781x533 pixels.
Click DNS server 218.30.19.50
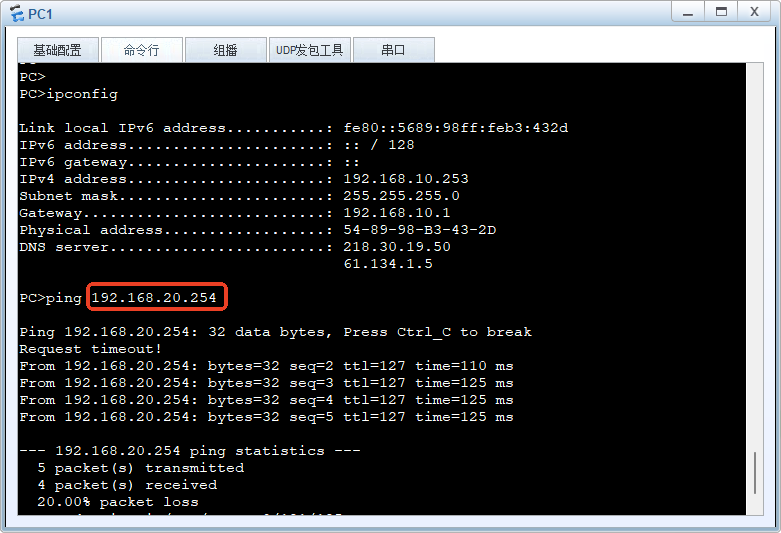tap(397, 247)
